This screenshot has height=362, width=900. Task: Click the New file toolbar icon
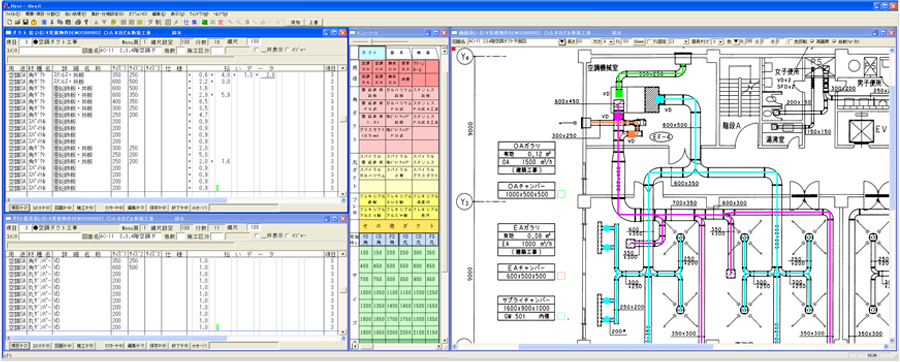click(9, 22)
